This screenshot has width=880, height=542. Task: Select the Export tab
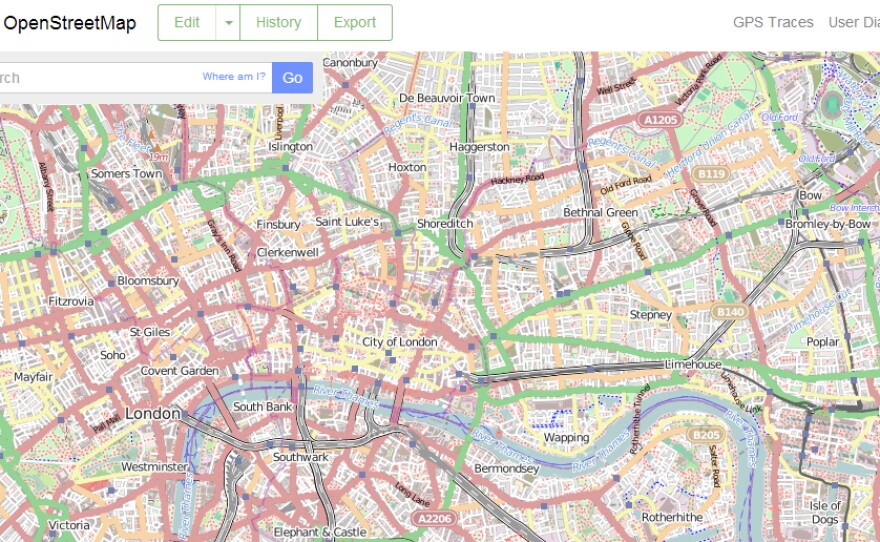coord(355,22)
